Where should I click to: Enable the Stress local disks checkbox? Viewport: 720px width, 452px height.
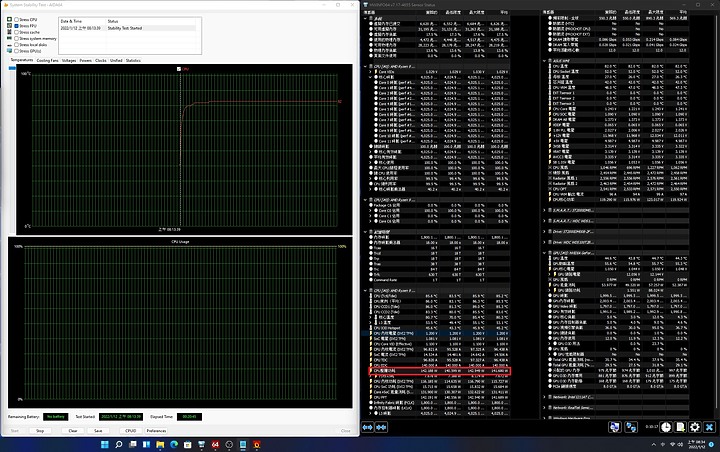(17, 45)
